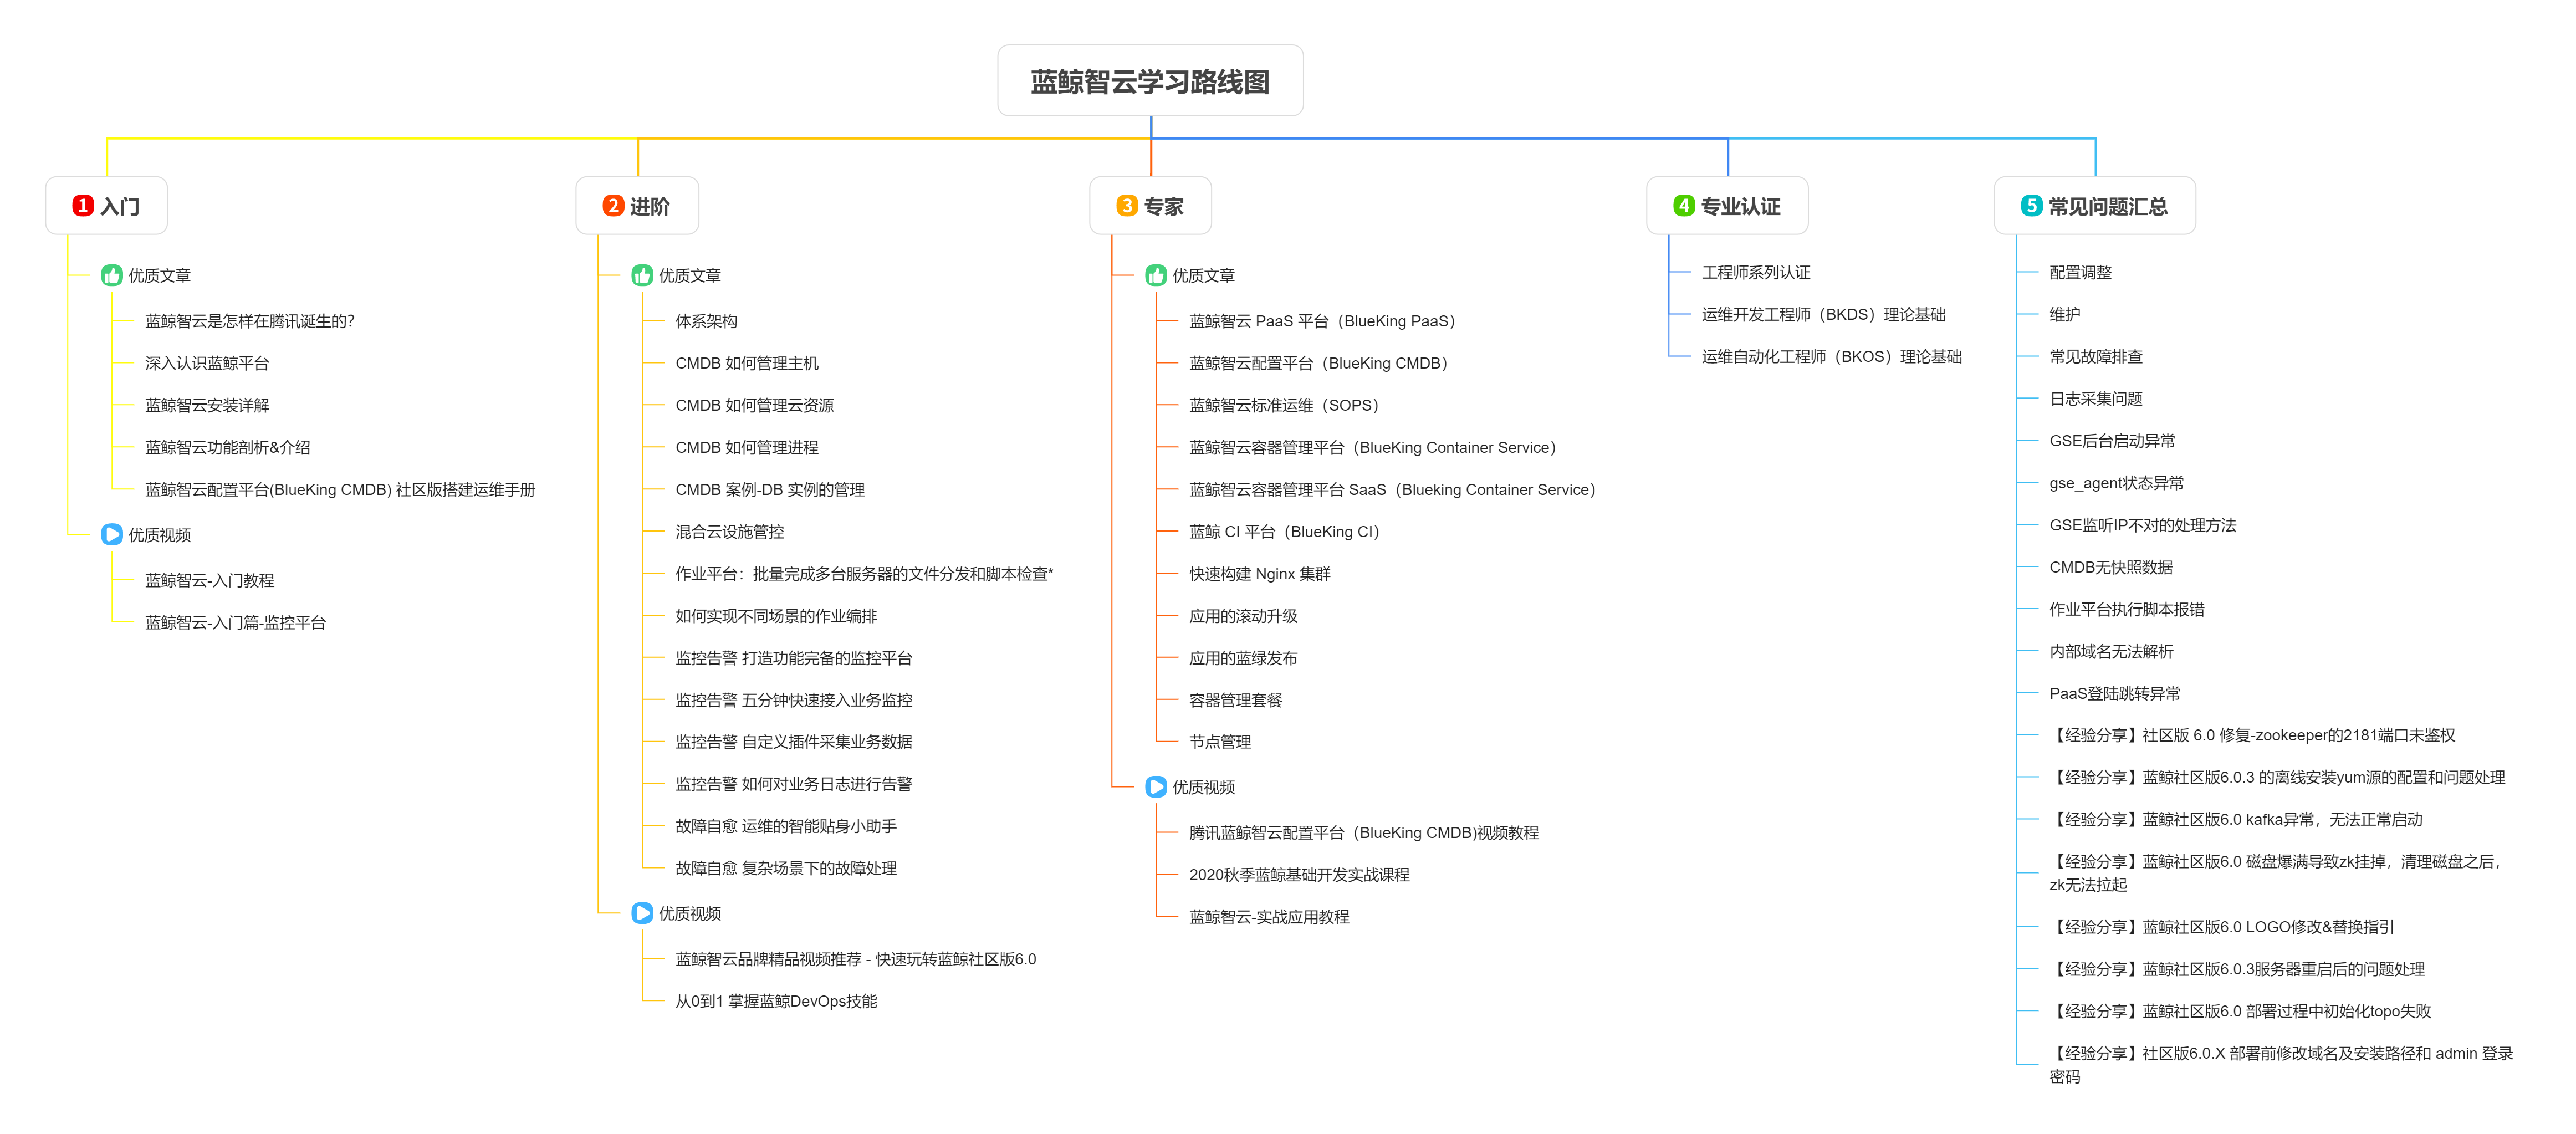Click 配置调整 under 常见问题汇总

click(2081, 272)
